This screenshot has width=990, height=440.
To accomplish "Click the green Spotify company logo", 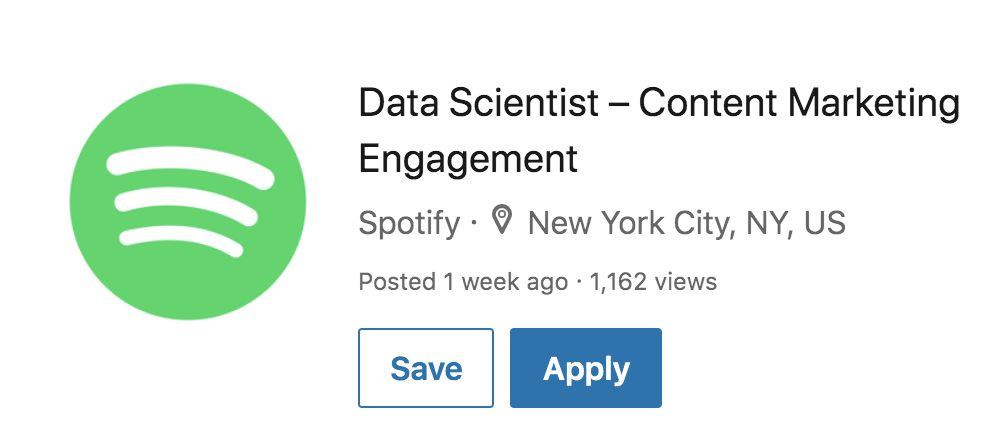I will (188, 201).
